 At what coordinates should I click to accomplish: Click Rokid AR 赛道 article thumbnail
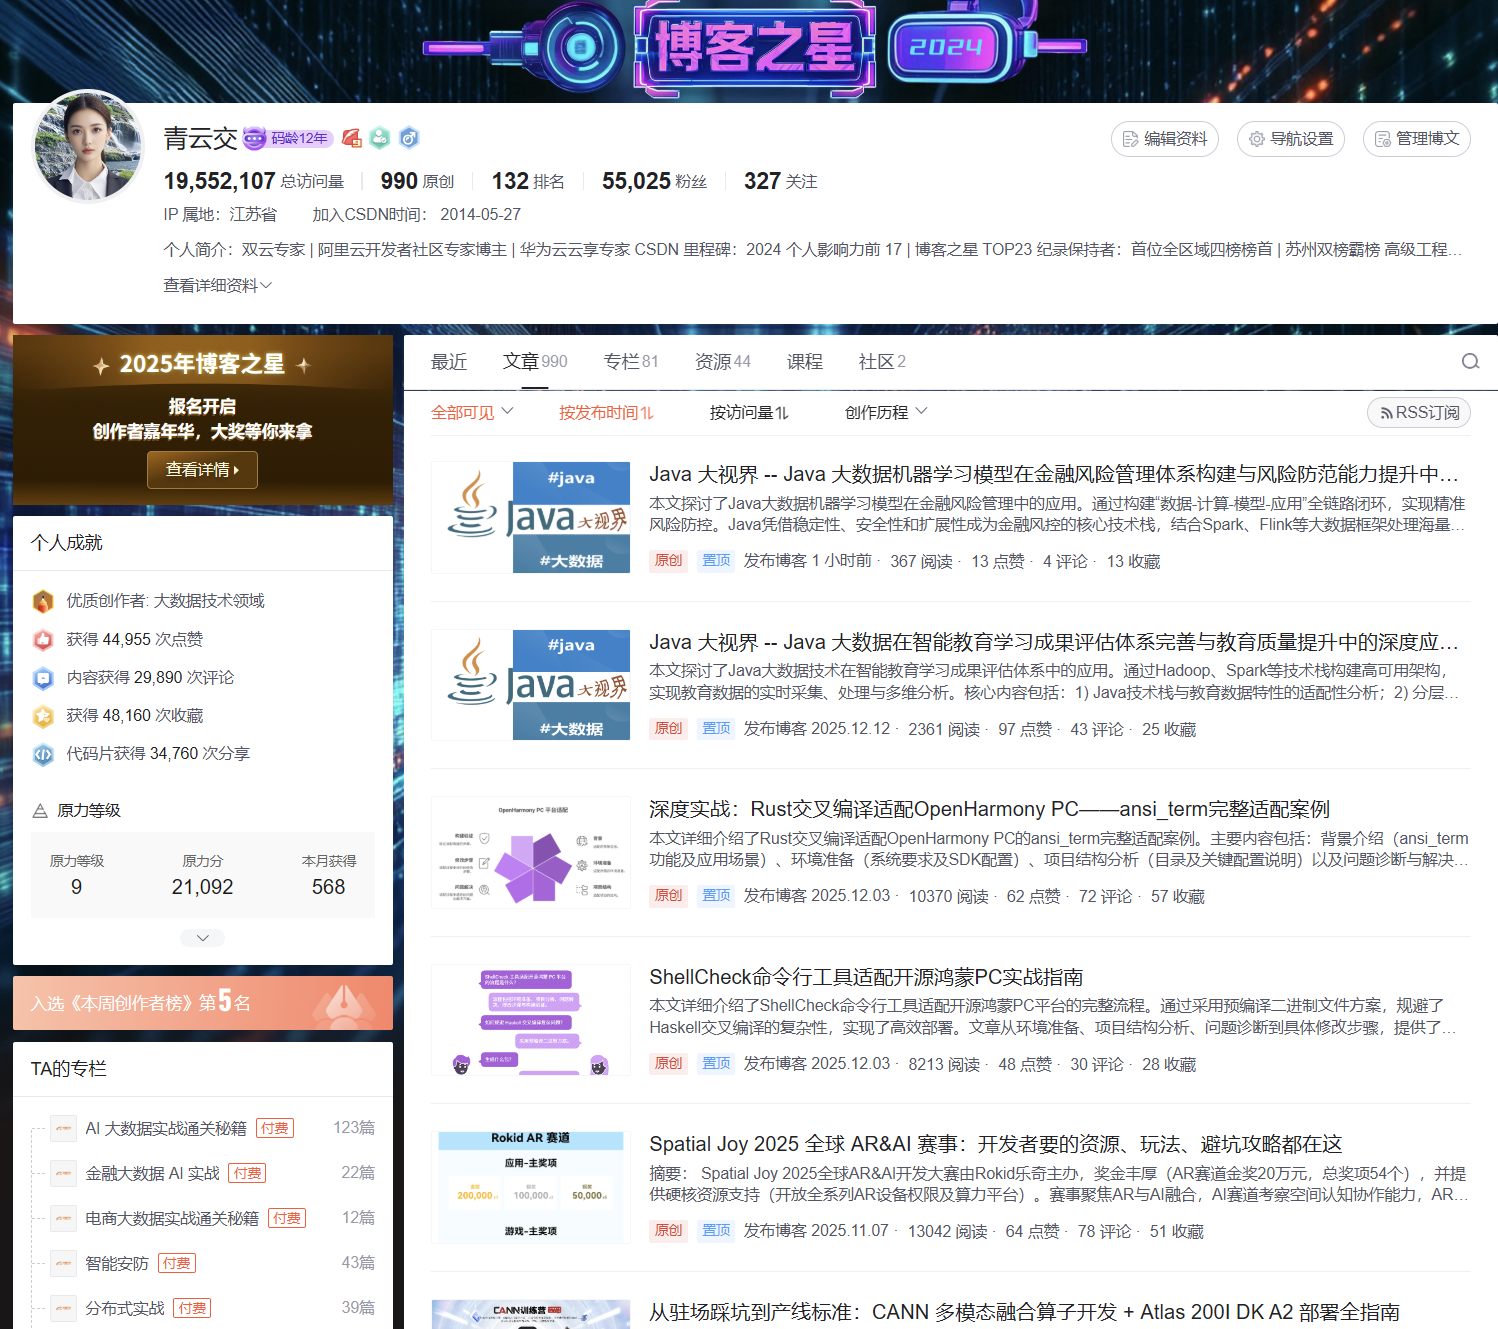pos(531,1187)
